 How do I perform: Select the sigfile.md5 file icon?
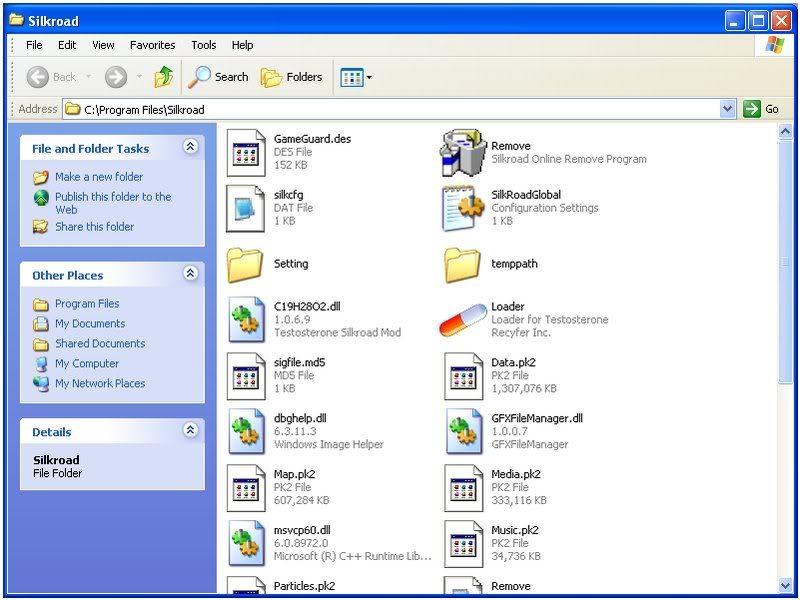[x=246, y=376]
